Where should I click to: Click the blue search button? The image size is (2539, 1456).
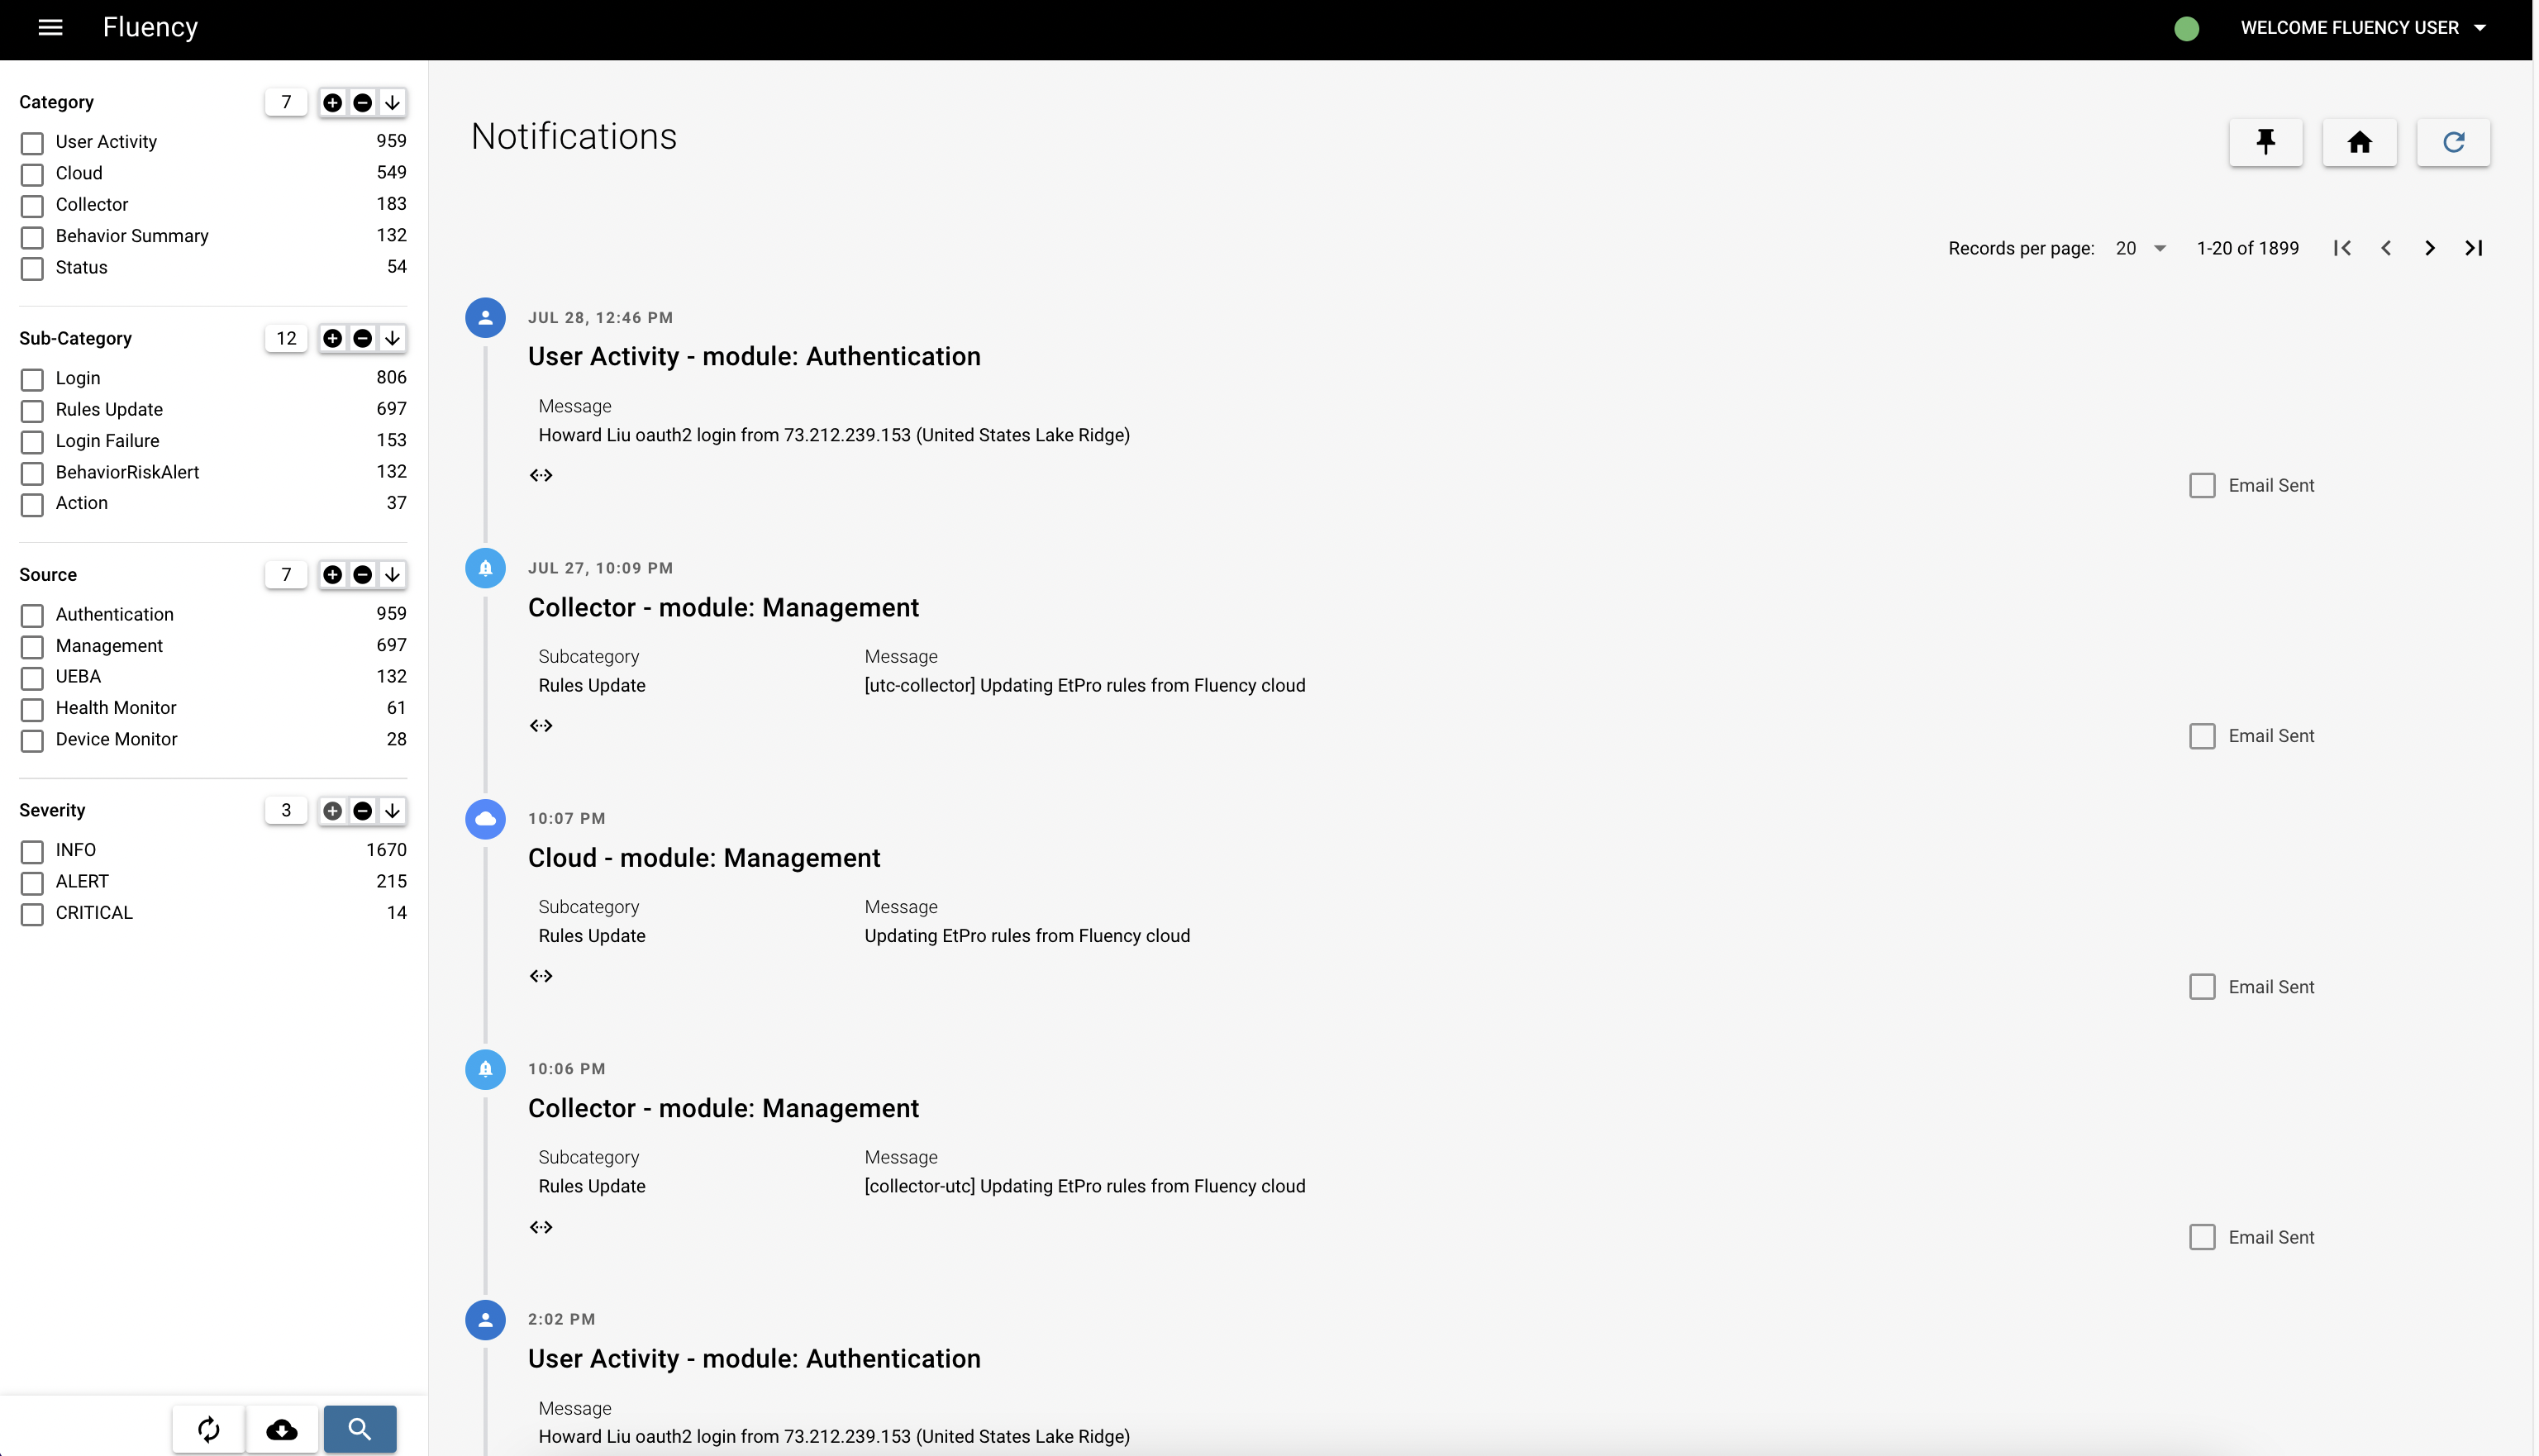[360, 1429]
